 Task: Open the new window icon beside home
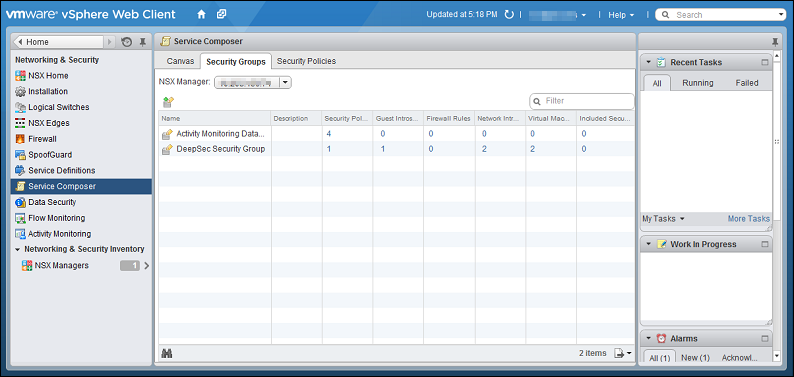221,15
